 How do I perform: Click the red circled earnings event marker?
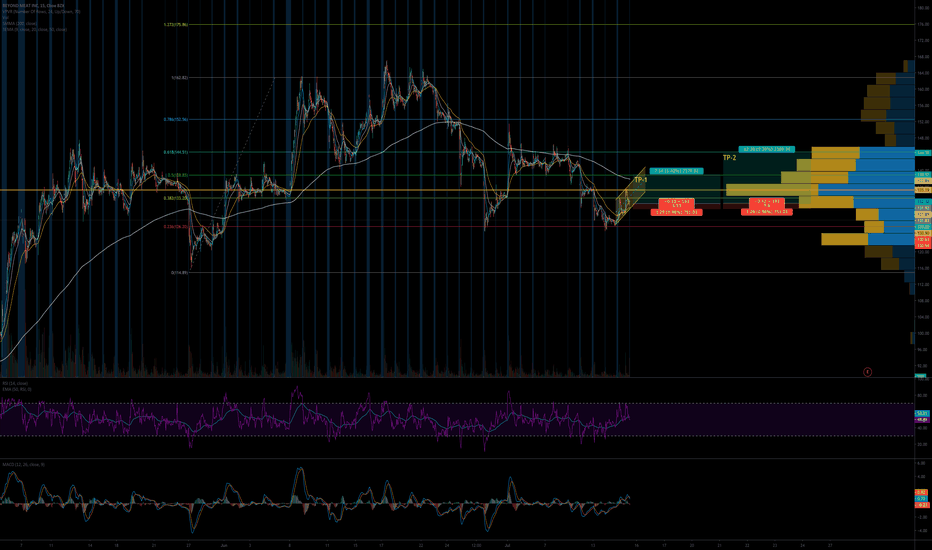867,372
